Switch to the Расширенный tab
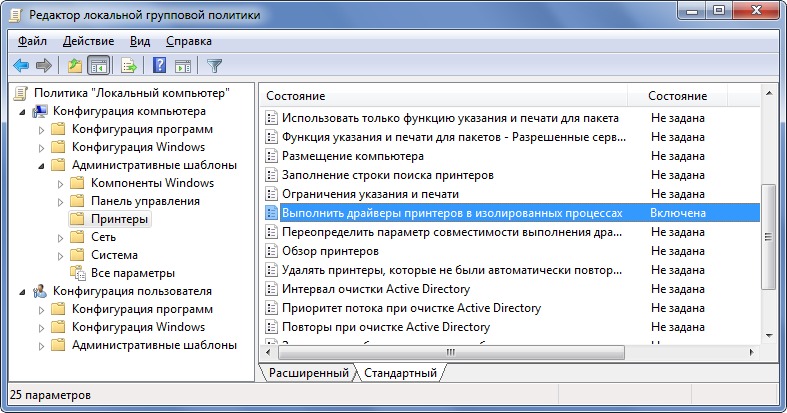 [306, 373]
